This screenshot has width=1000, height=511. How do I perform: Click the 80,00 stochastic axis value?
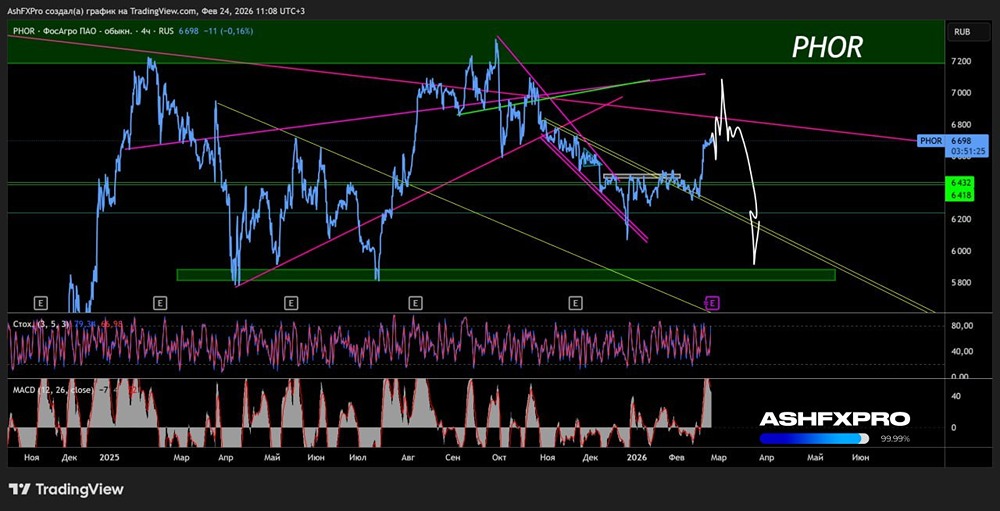click(960, 326)
